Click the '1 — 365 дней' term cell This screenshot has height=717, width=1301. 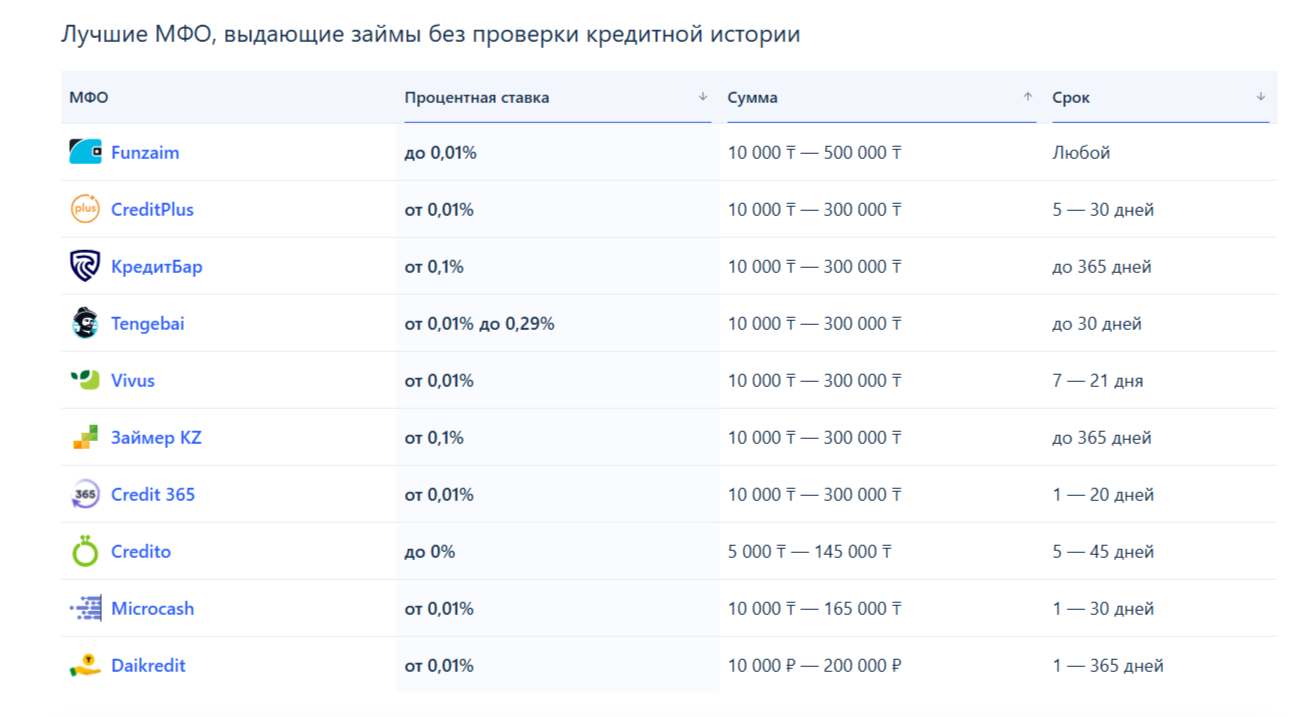[x=1108, y=666]
